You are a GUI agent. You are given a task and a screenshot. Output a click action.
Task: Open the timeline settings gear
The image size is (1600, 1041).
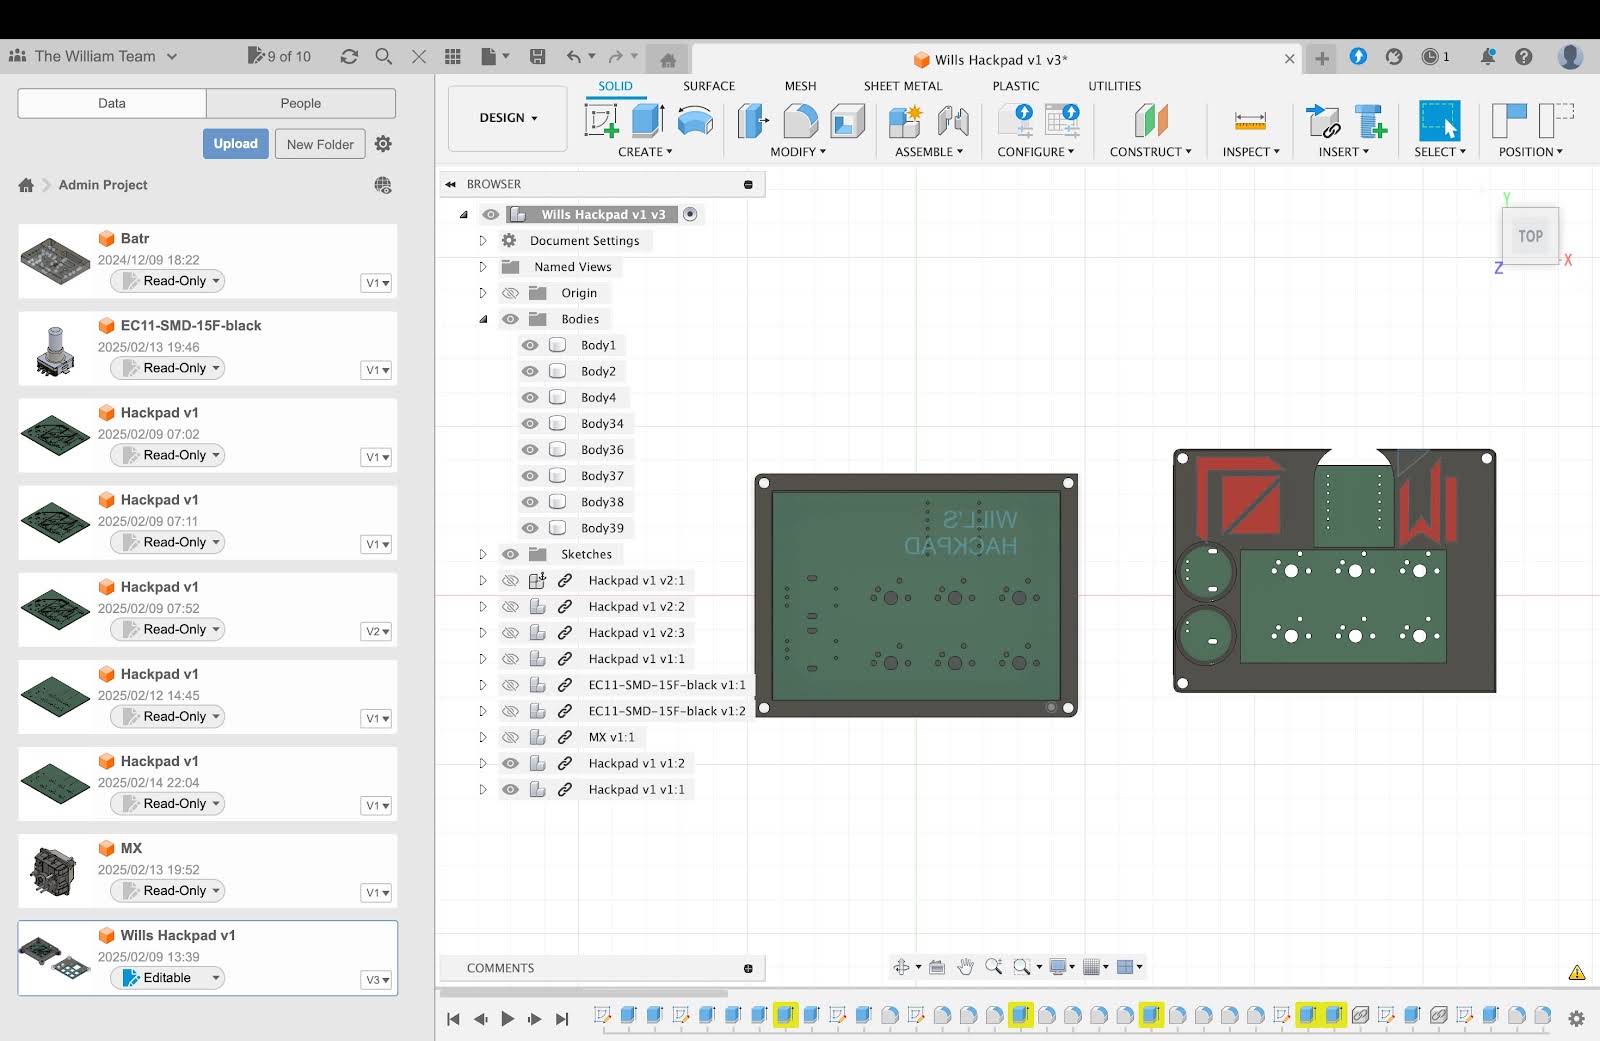(x=1576, y=1018)
